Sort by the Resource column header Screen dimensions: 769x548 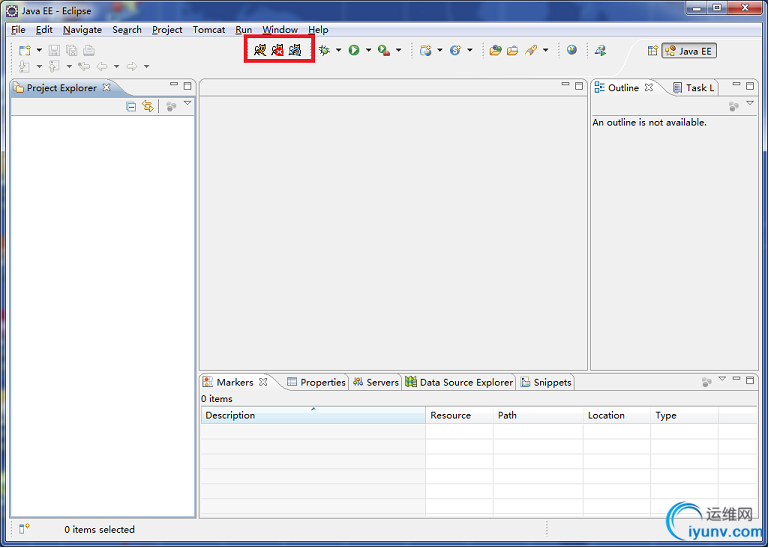(459, 415)
